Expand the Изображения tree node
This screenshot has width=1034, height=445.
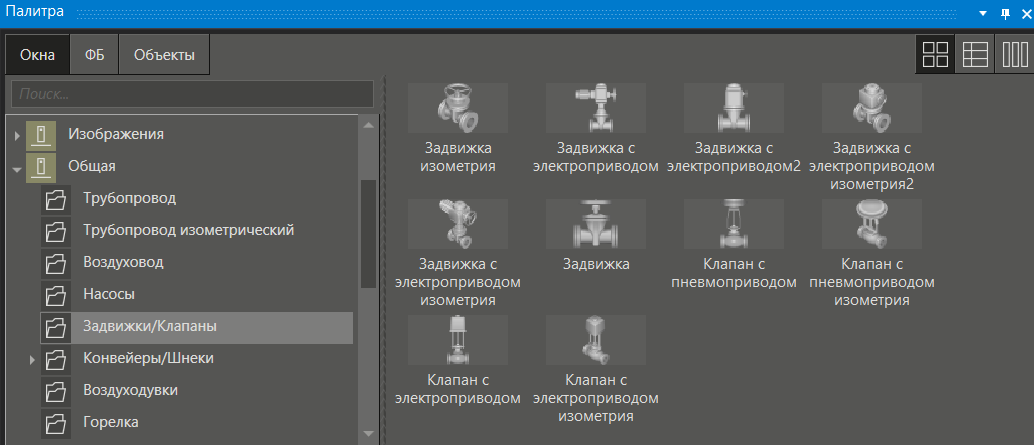[x=17, y=136]
